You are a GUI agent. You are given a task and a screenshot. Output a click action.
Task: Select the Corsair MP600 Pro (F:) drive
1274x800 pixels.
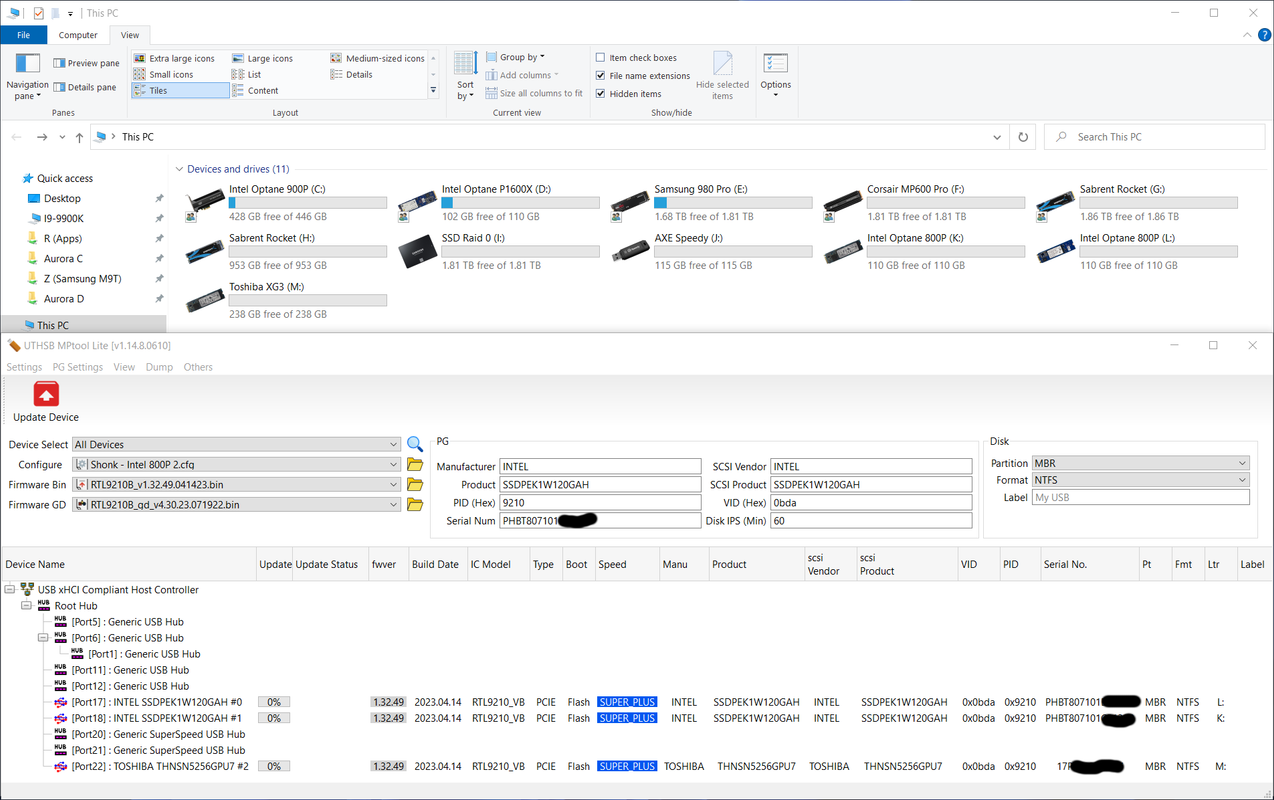tap(923, 203)
